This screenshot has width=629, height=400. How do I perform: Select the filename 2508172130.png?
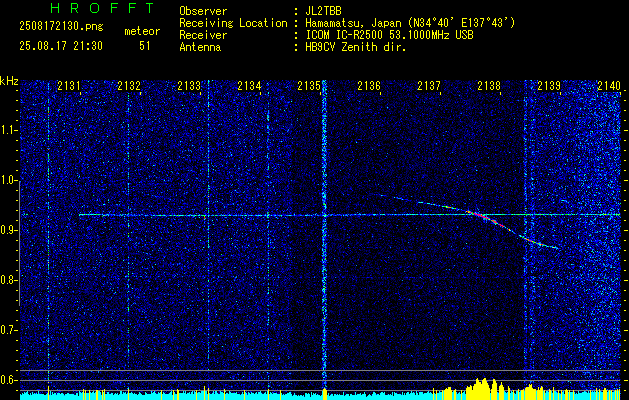point(61,27)
